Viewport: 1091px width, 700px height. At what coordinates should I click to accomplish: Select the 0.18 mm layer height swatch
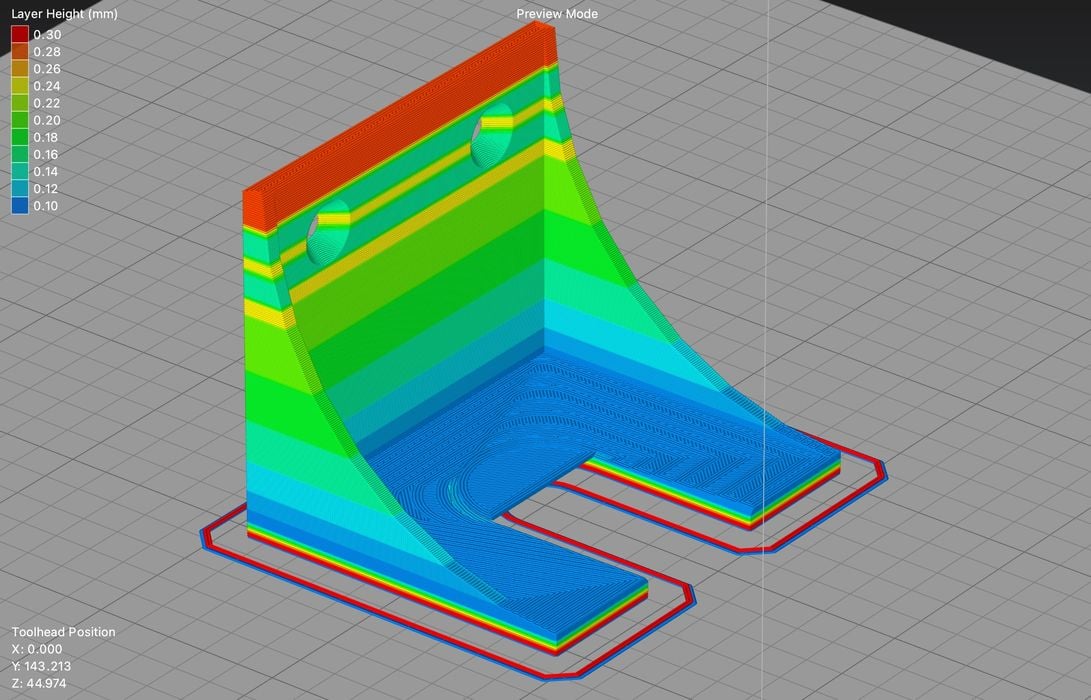click(19, 139)
